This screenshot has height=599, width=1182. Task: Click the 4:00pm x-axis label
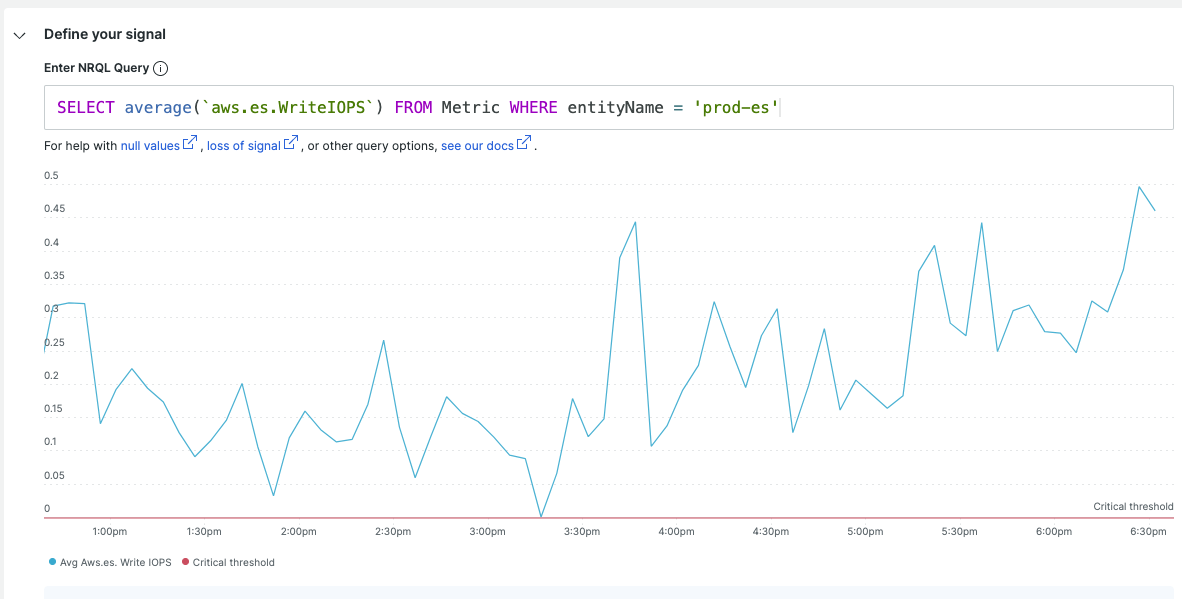click(676, 531)
